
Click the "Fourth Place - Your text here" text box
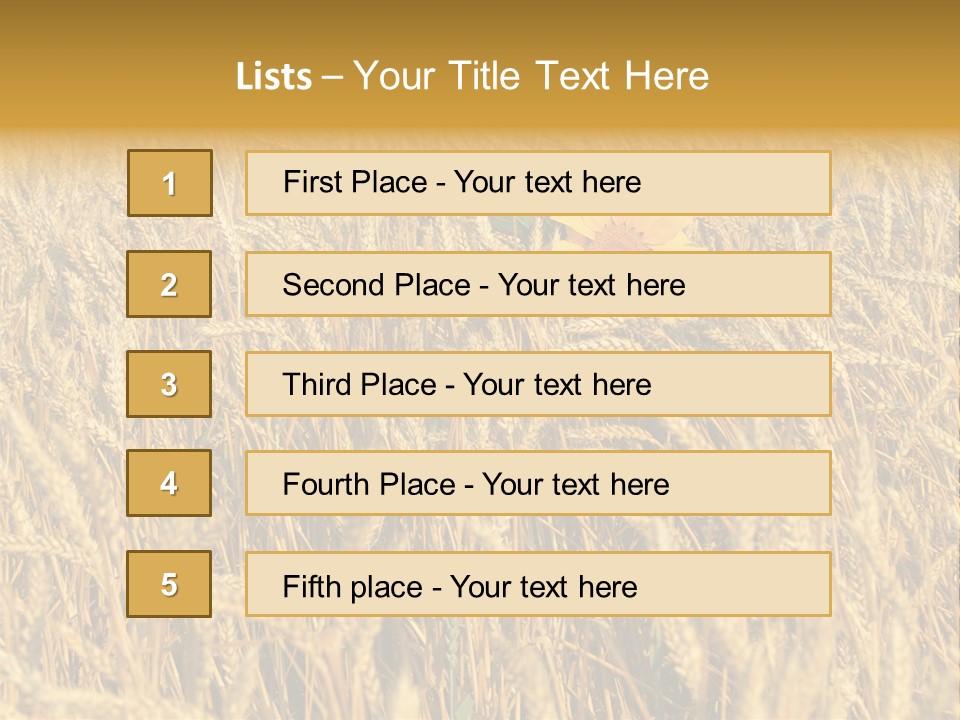538,483
